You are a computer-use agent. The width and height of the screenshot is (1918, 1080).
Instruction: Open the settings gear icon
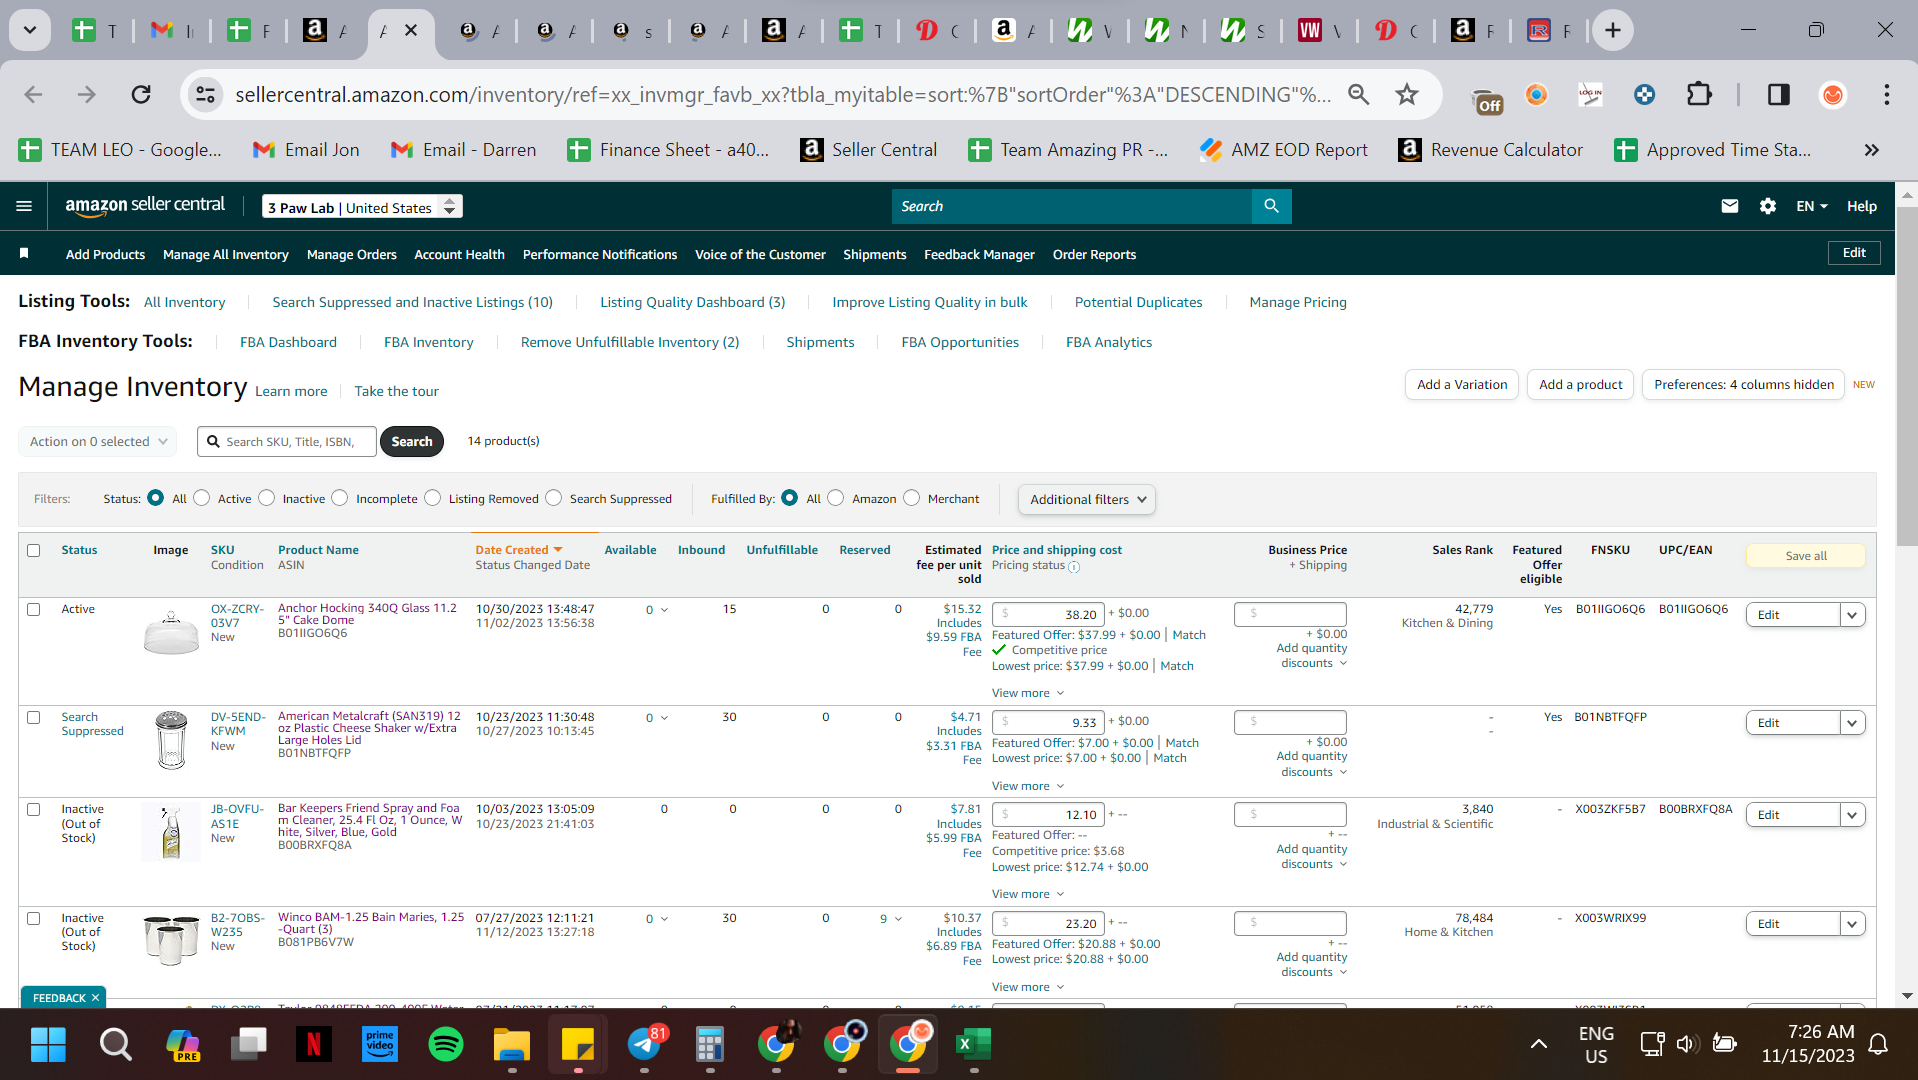click(x=1768, y=206)
